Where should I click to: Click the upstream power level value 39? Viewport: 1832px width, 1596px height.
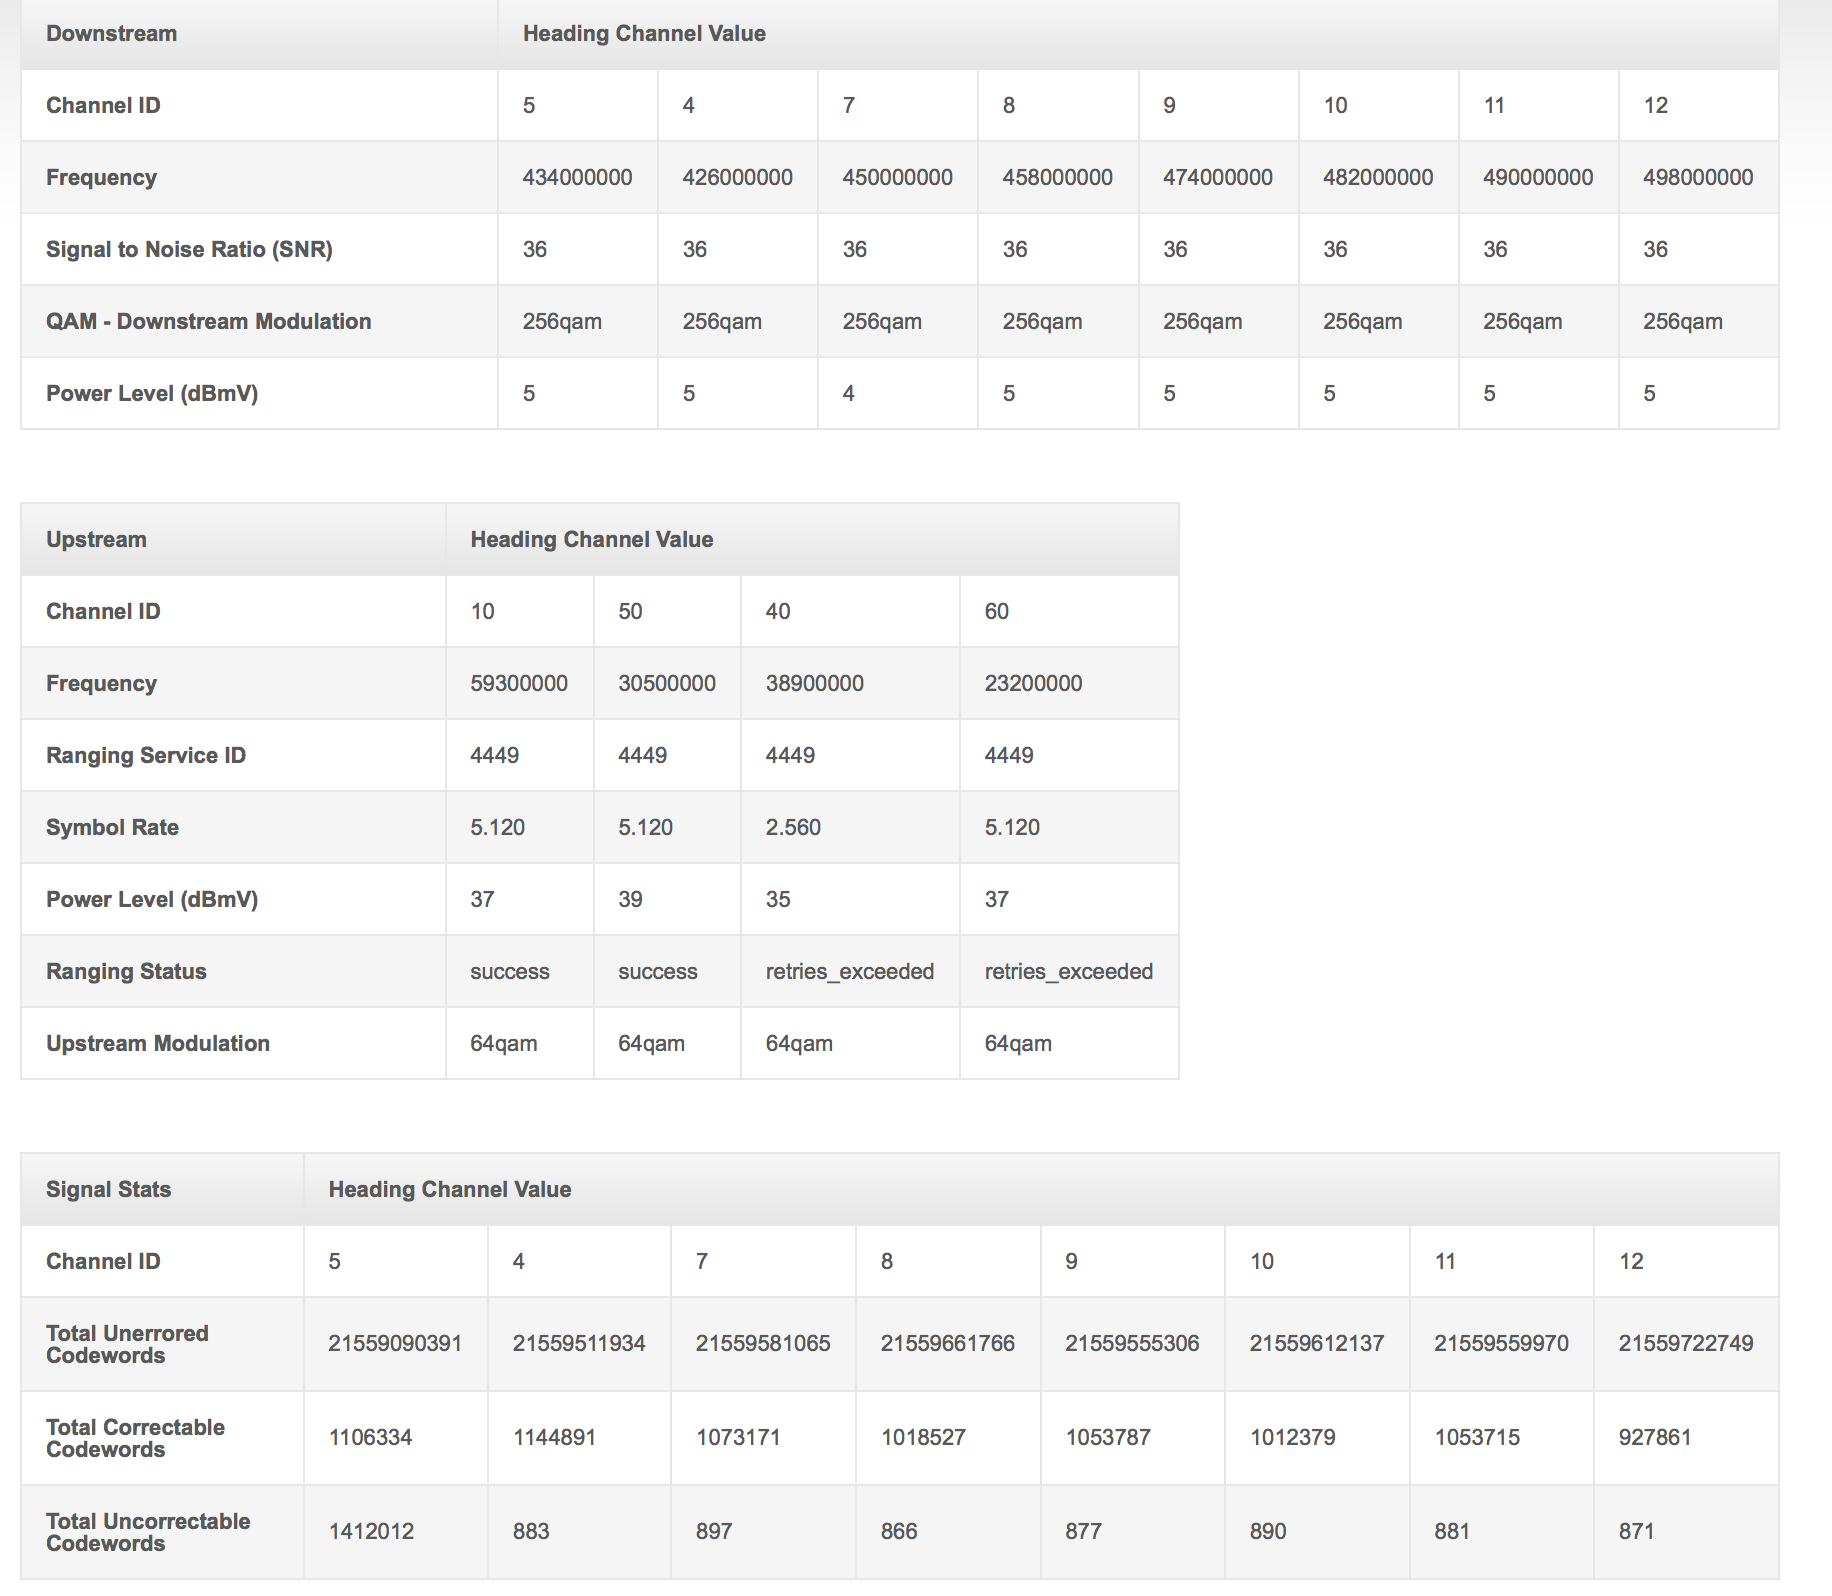[x=630, y=900]
